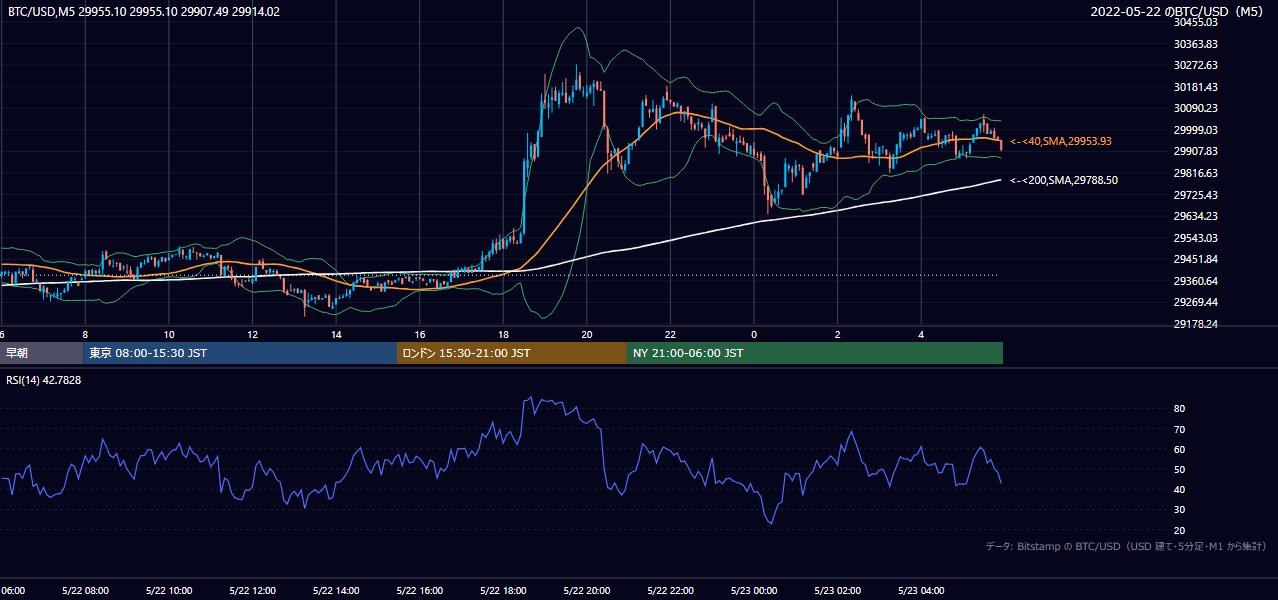Select the 30272.63 price axis label
1278x600 pixels.
pyautogui.click(x=1196, y=65)
